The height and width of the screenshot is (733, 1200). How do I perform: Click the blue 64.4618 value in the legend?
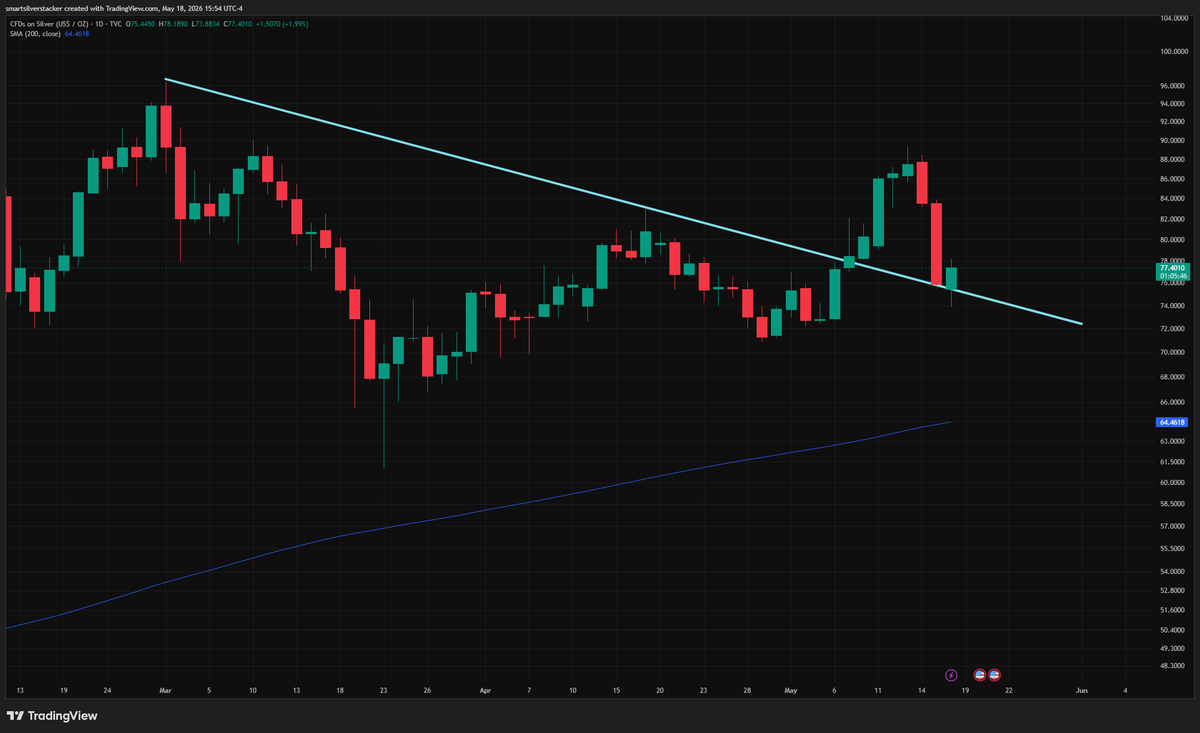click(x=77, y=34)
